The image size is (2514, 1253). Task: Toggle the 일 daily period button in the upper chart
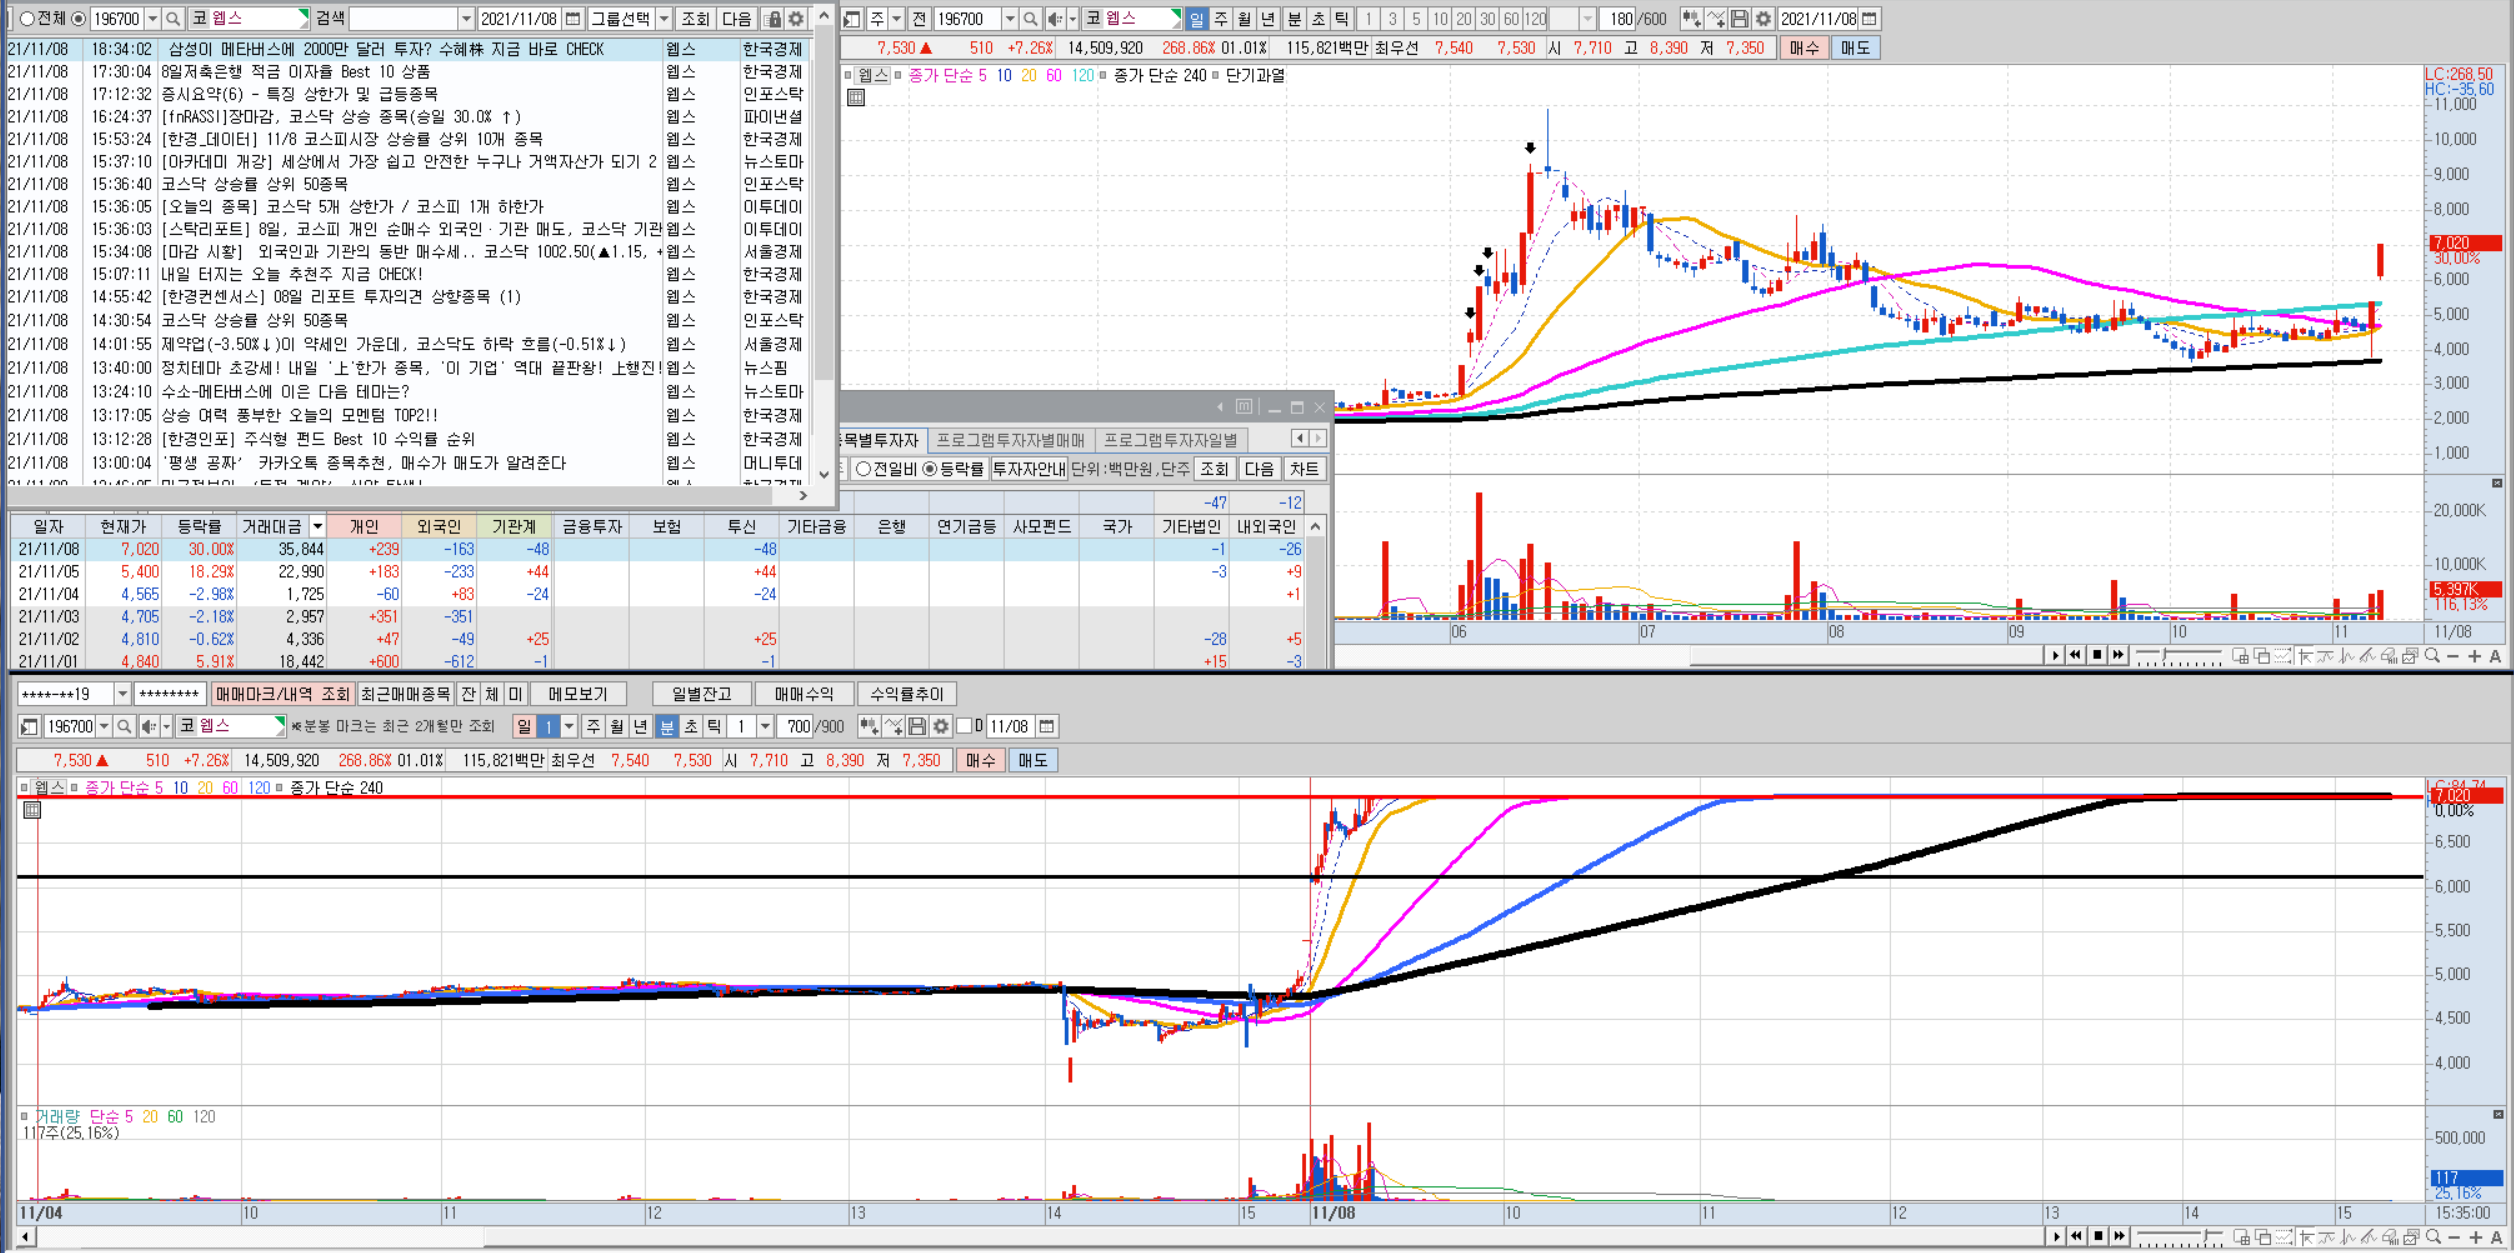point(1197,19)
